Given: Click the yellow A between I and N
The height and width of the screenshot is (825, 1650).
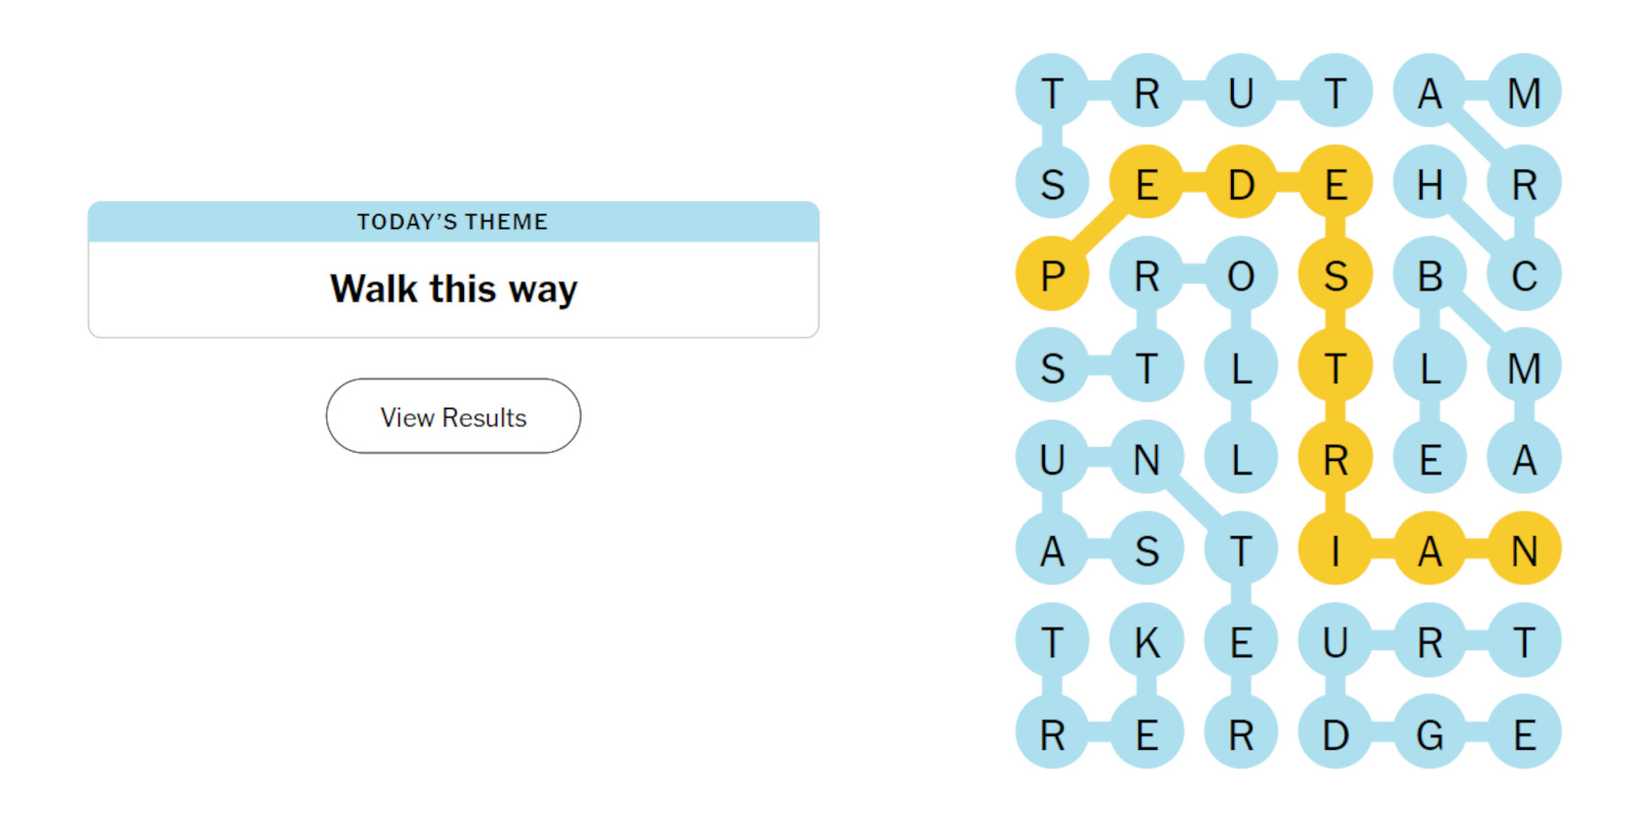Looking at the screenshot, I should (x=1430, y=548).
